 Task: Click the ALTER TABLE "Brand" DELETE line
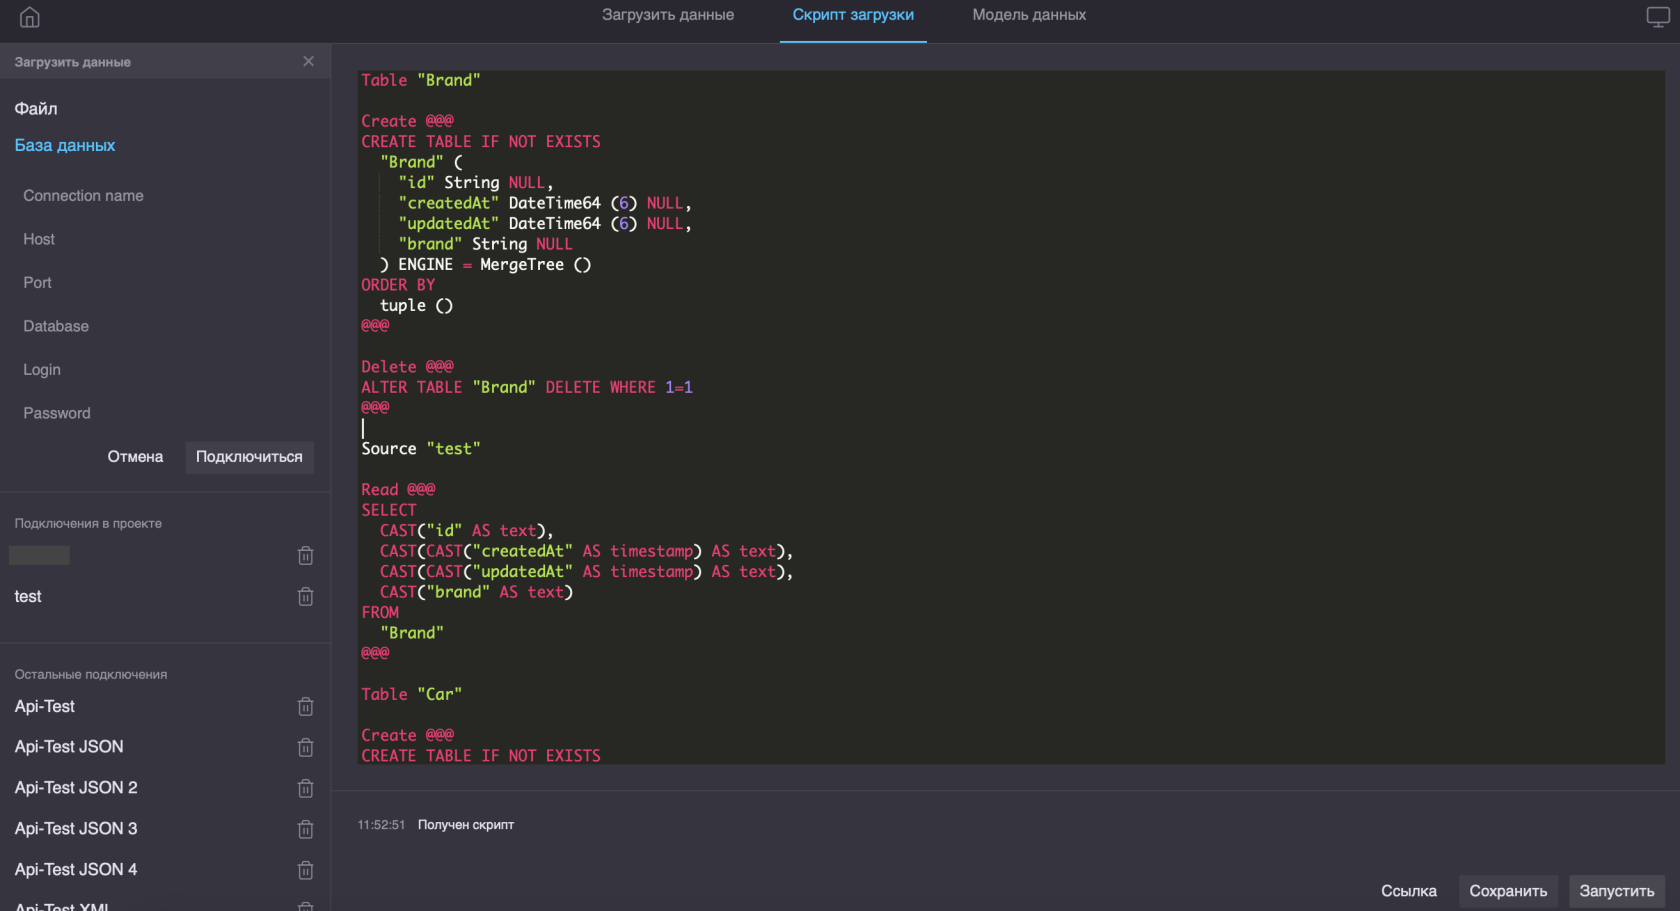click(x=527, y=387)
